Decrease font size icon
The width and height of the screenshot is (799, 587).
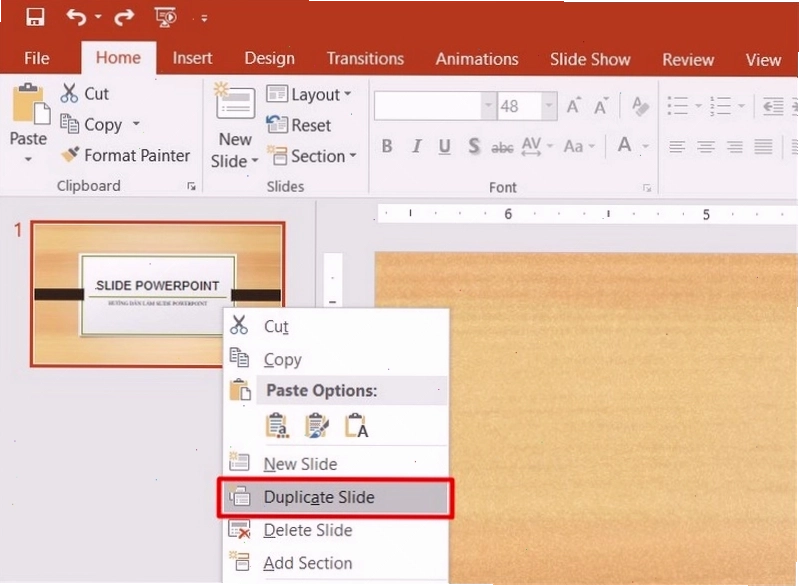coord(601,106)
